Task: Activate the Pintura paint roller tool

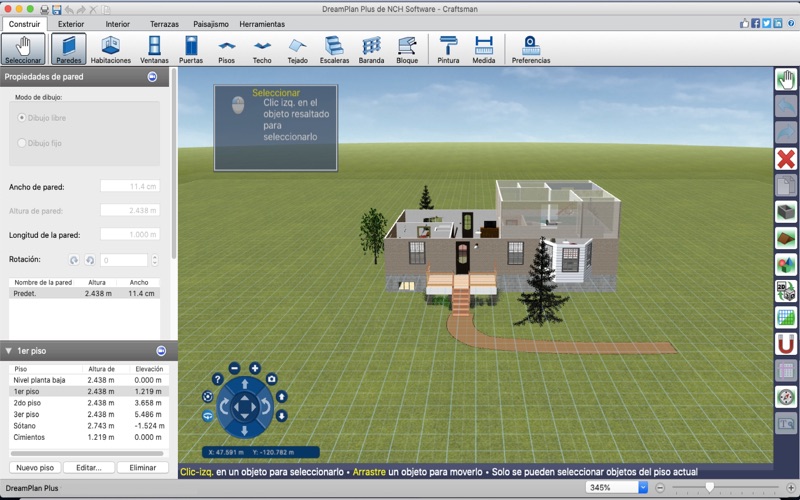Action: pos(448,49)
